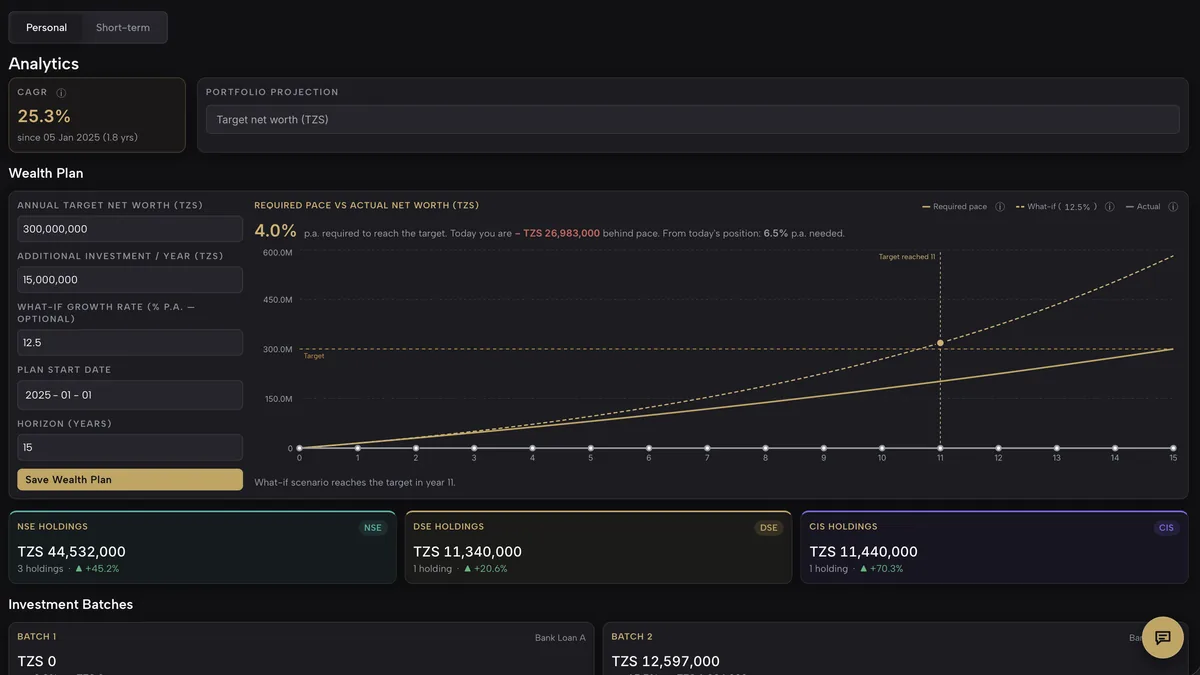The image size is (1200, 675).
Task: Click the year 6 timeline marker
Action: tap(649, 448)
